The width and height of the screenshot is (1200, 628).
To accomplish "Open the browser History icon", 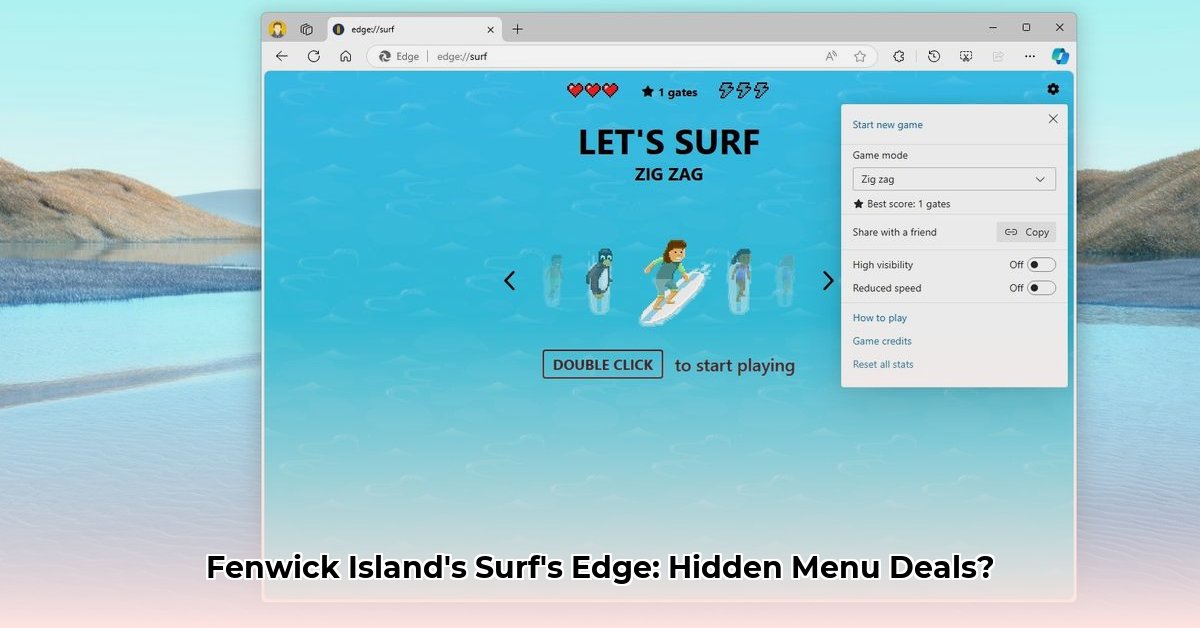I will click(x=933, y=56).
